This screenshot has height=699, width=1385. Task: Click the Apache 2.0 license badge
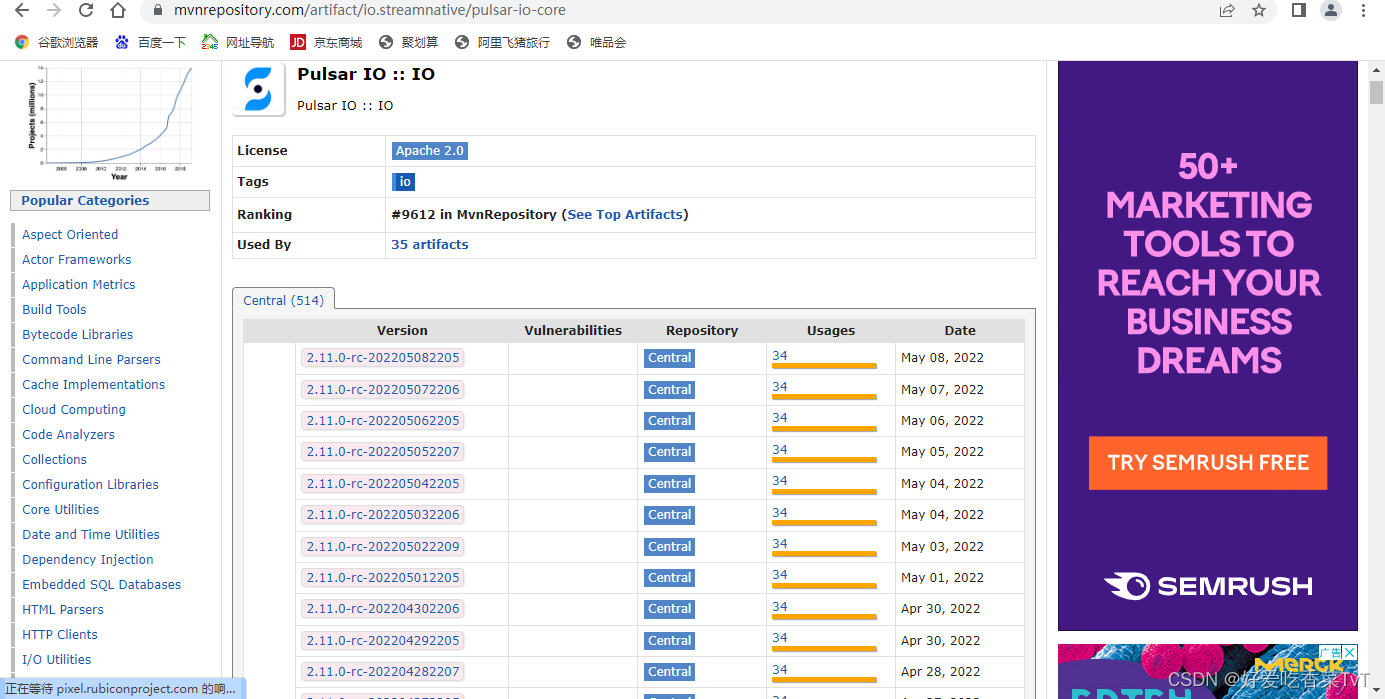tap(429, 151)
